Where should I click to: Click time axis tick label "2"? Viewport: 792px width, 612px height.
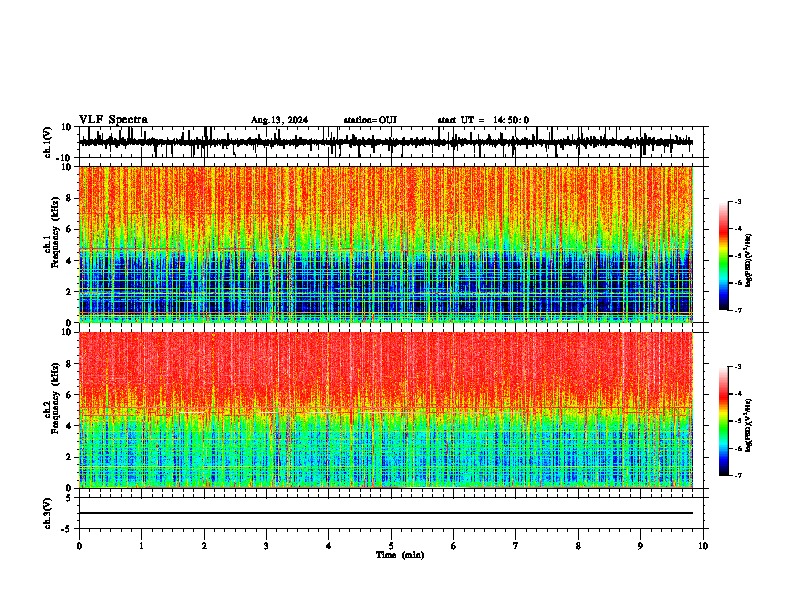tap(204, 546)
